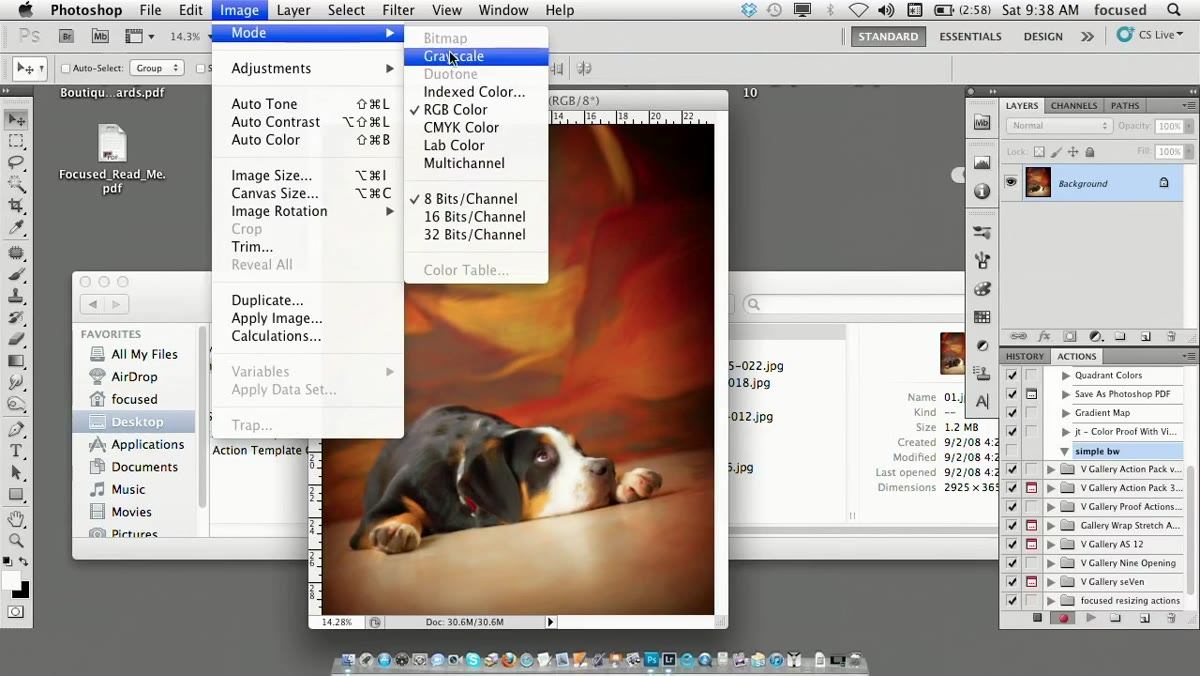Image resolution: width=1200 pixels, height=676 pixels.
Task: Select 16 Bits/Channel option
Action: pyautogui.click(x=476, y=217)
